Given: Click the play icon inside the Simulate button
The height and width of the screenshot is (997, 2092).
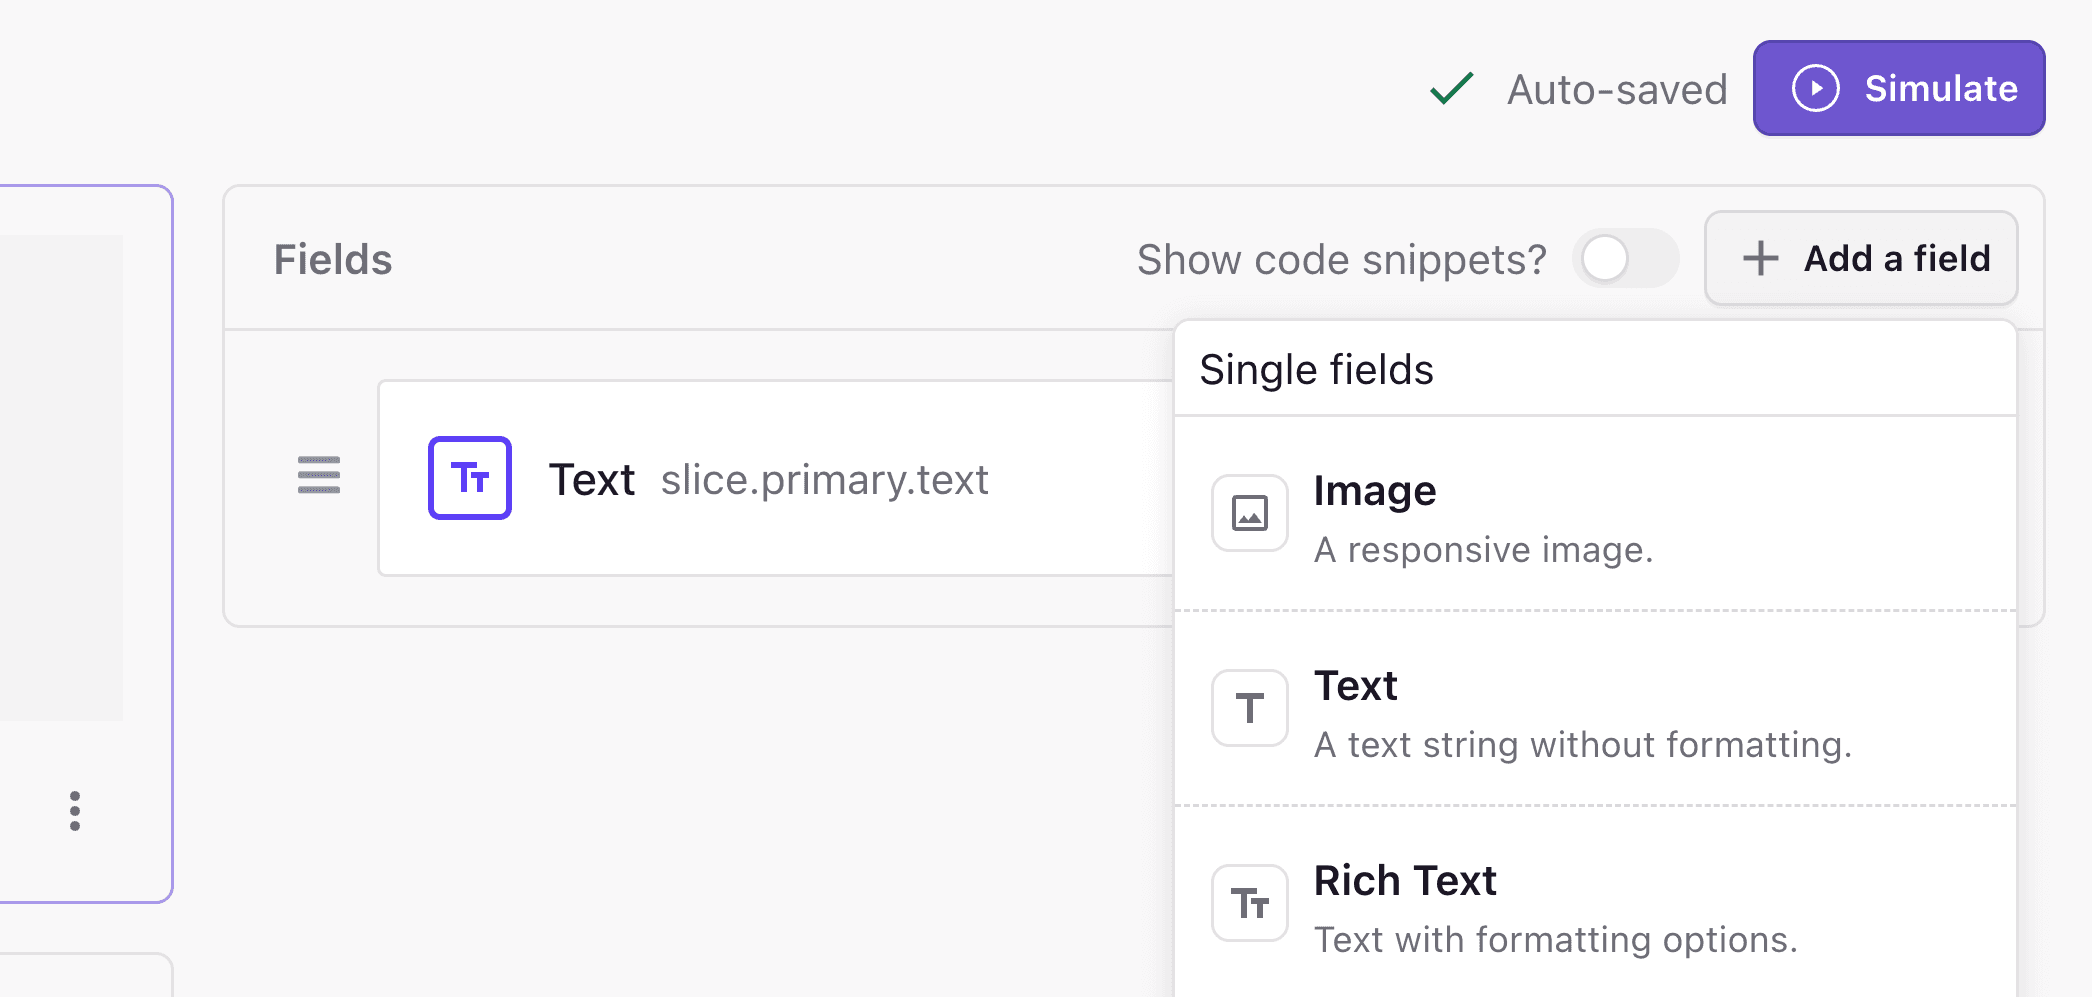Looking at the screenshot, I should coord(1815,88).
